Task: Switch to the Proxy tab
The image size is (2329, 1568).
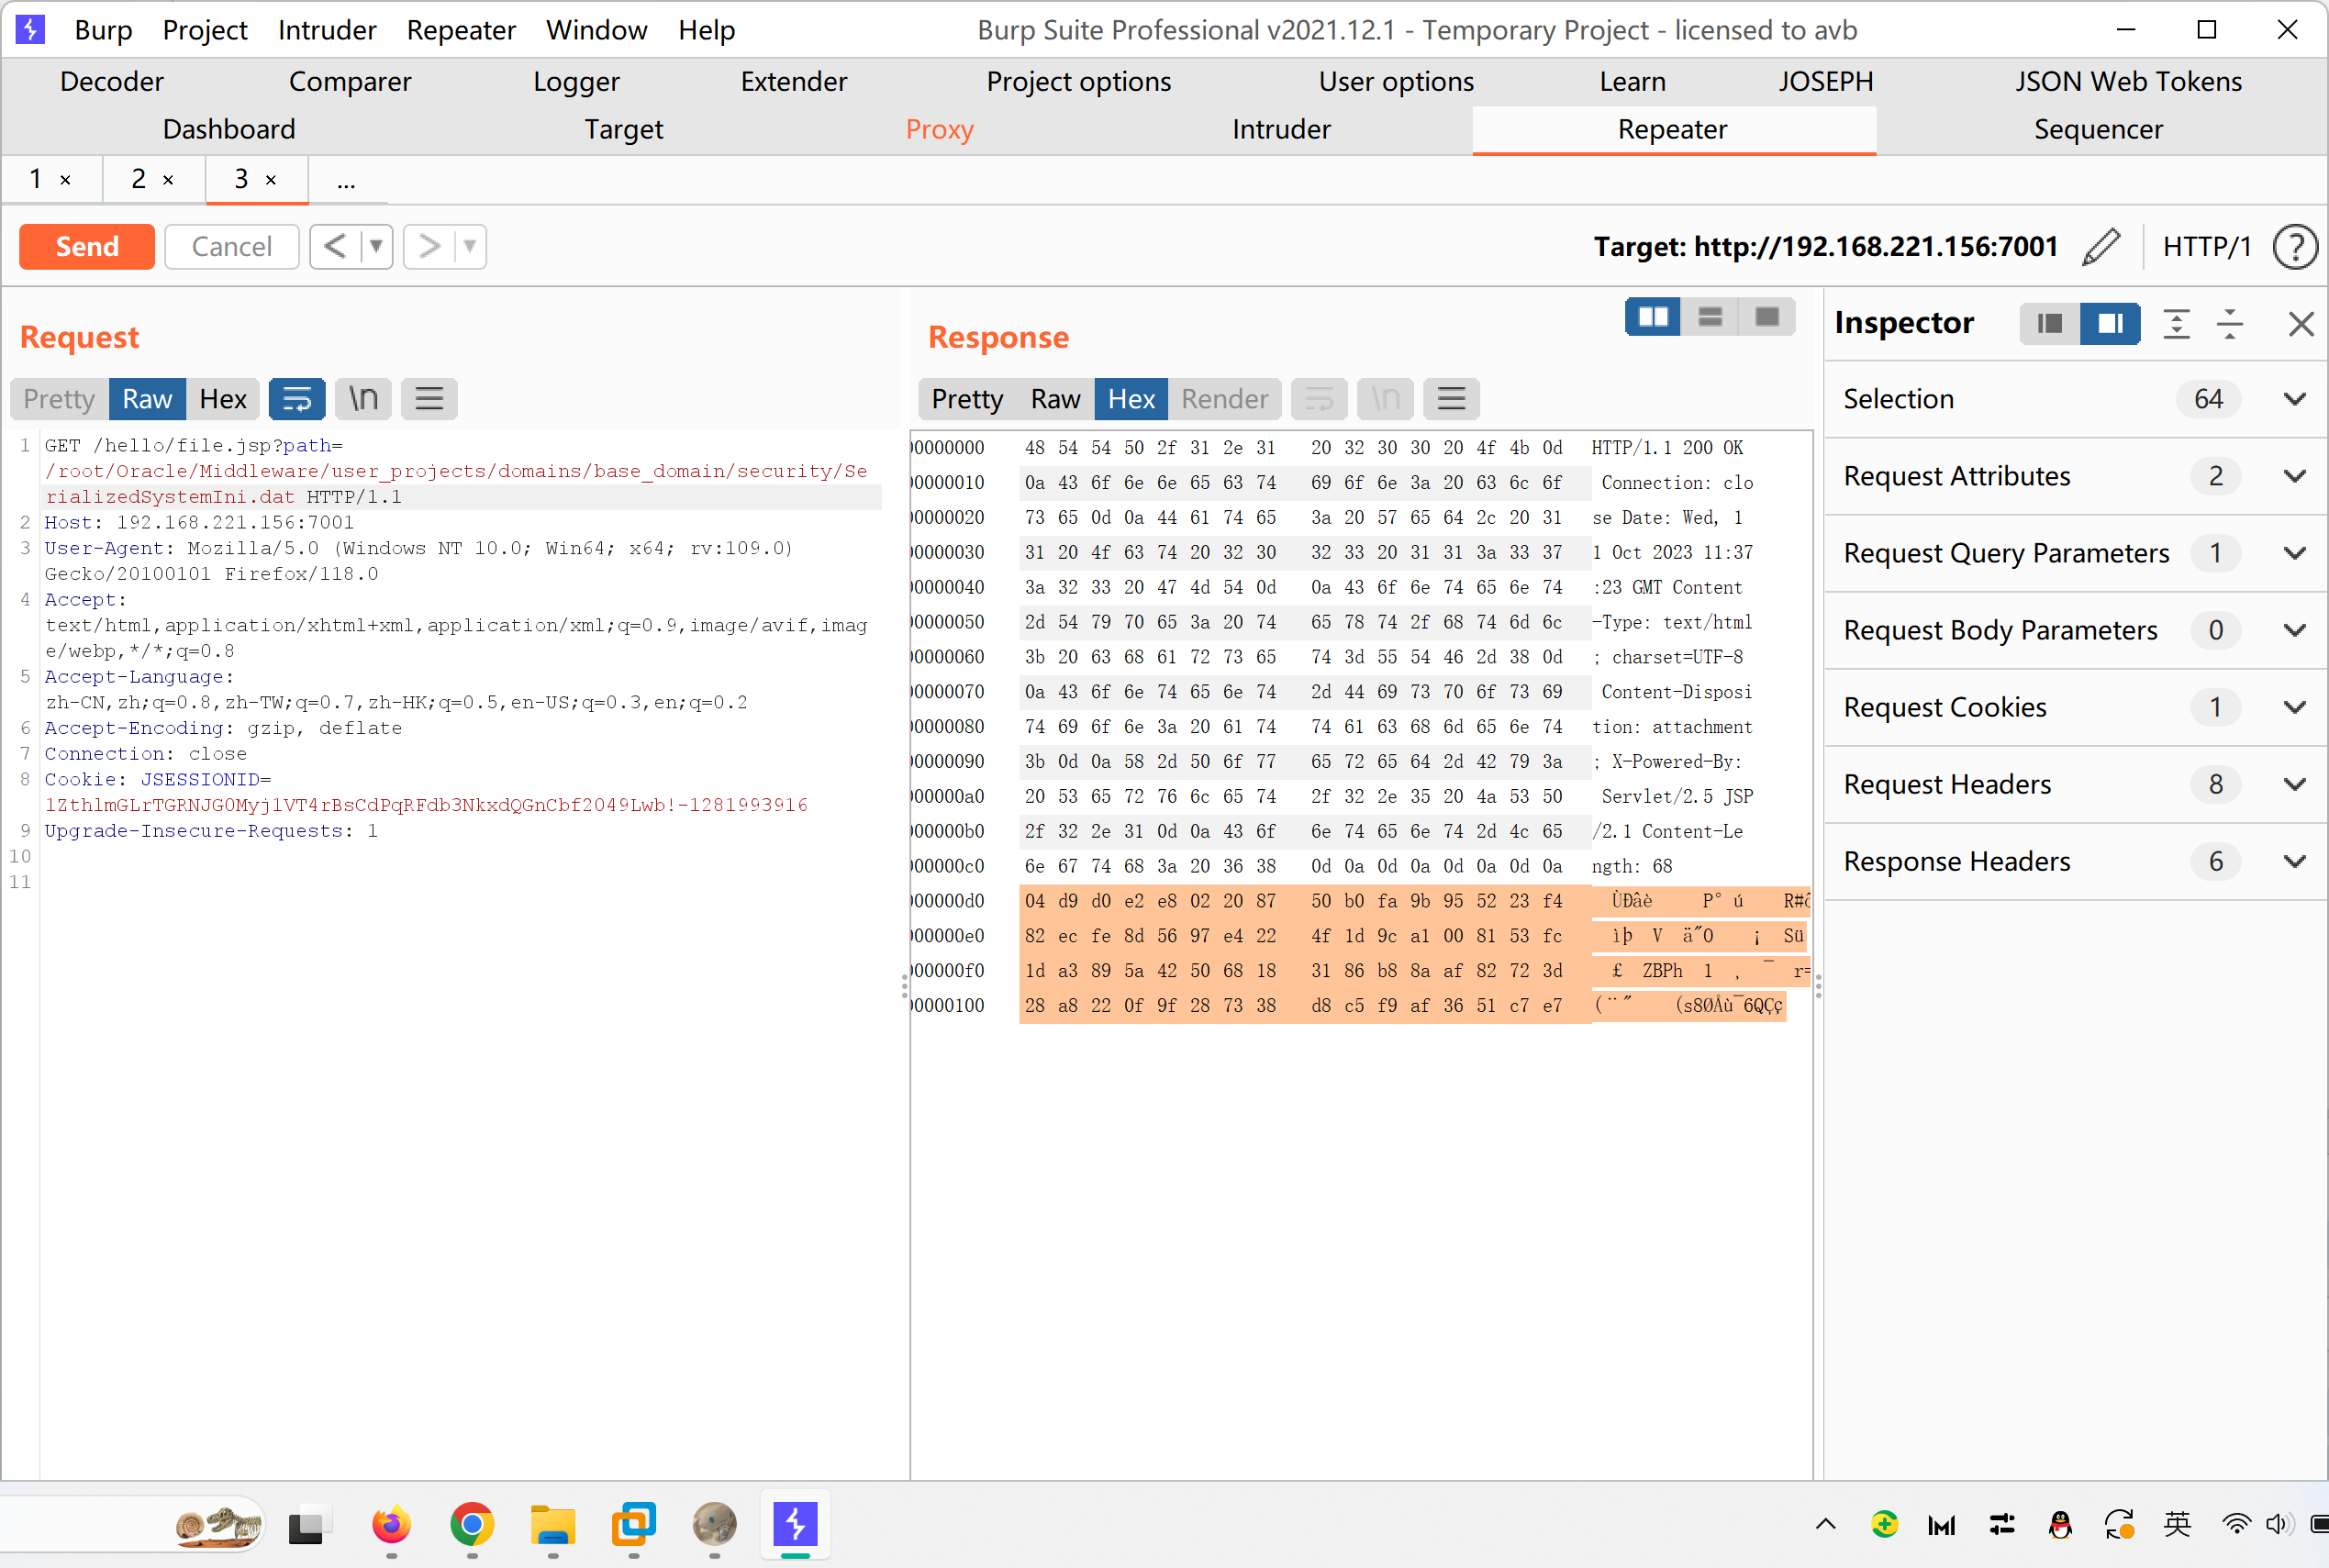Action: [939, 129]
